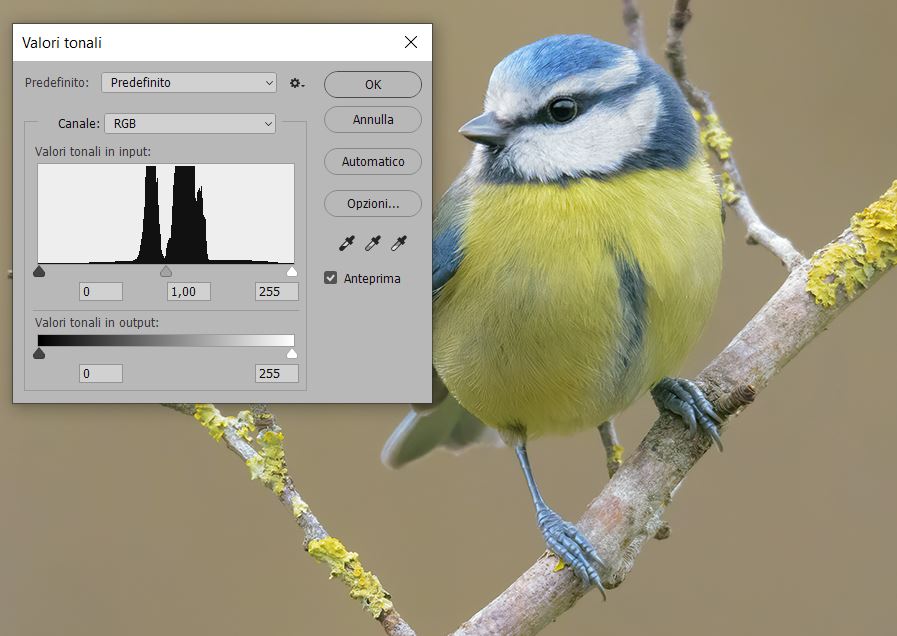Click the output white slider handle

(292, 353)
